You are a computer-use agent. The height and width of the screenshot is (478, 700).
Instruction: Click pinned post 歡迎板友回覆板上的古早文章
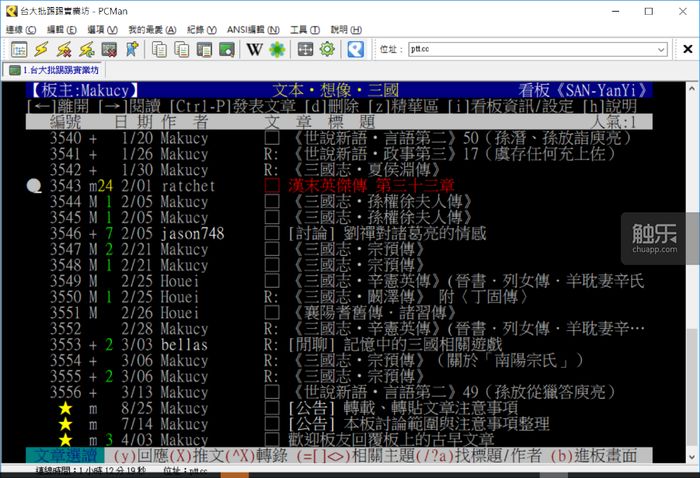(391, 439)
